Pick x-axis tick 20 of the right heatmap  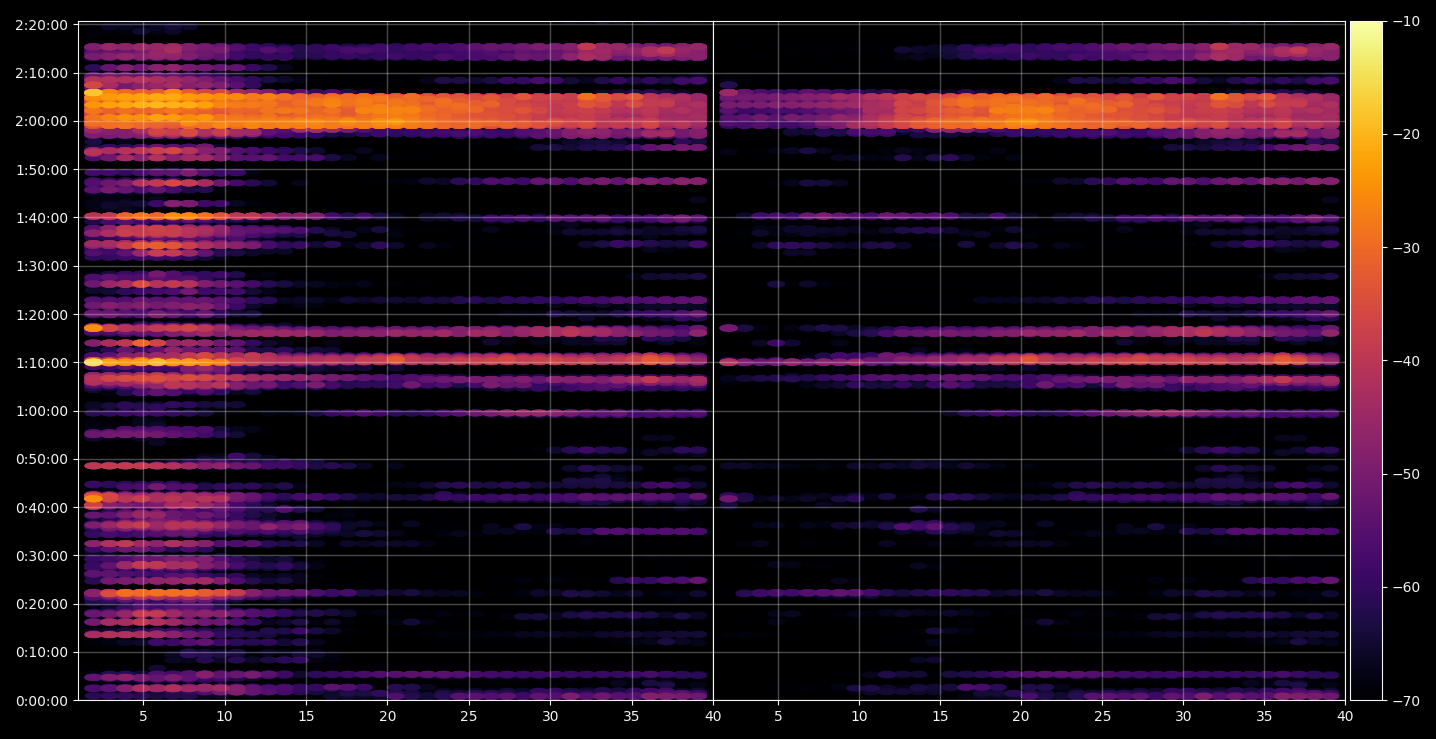pyautogui.click(x=1021, y=716)
